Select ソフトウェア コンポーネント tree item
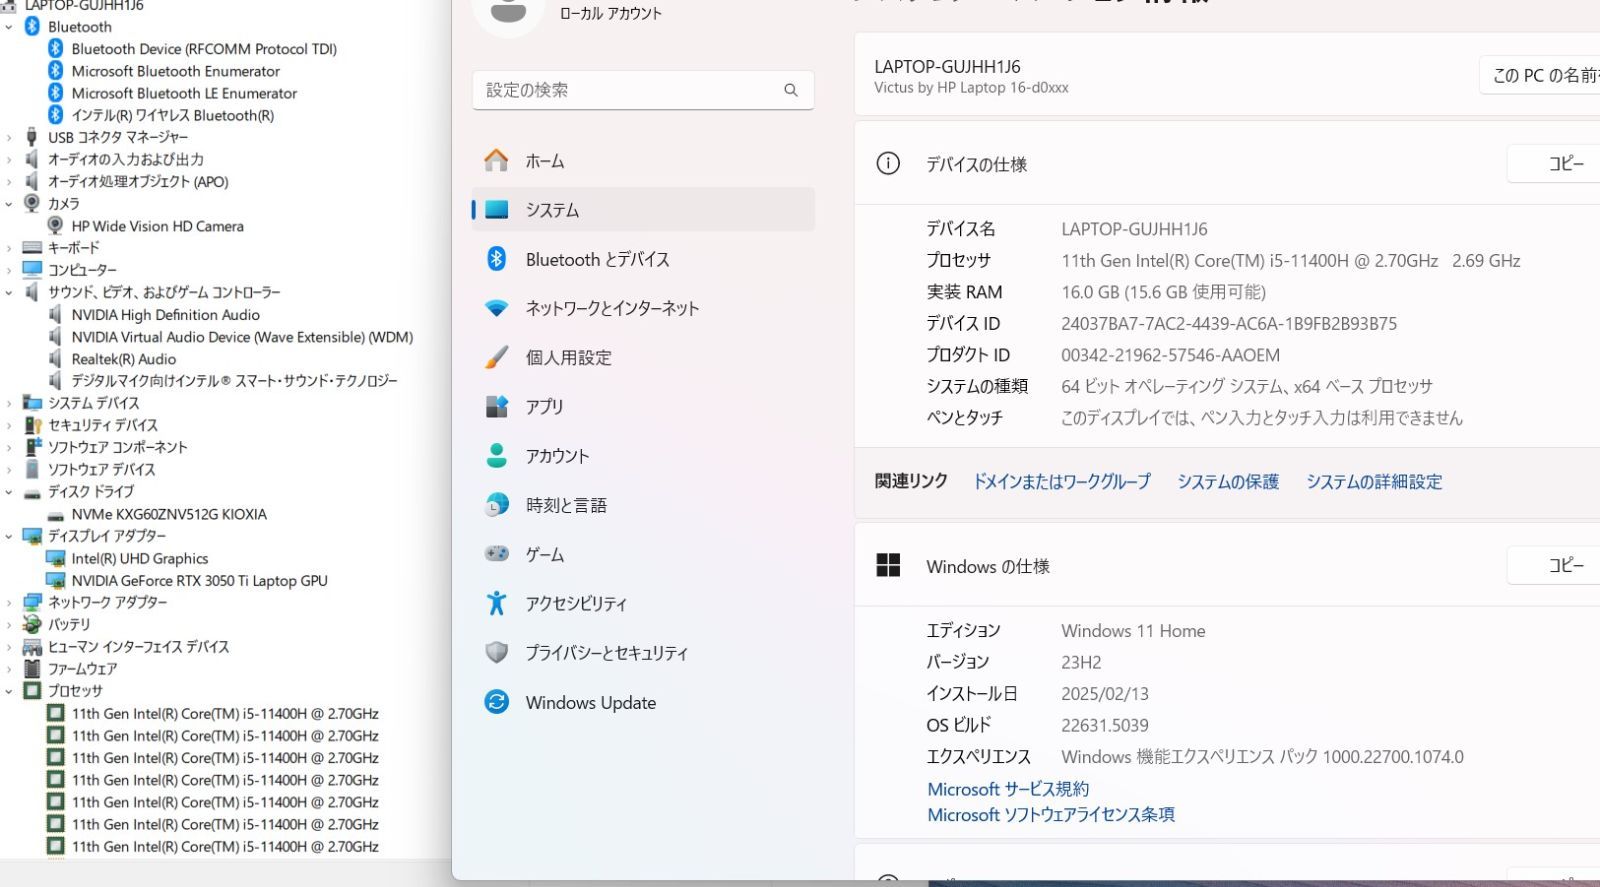This screenshot has height=887, width=1600. [118, 447]
